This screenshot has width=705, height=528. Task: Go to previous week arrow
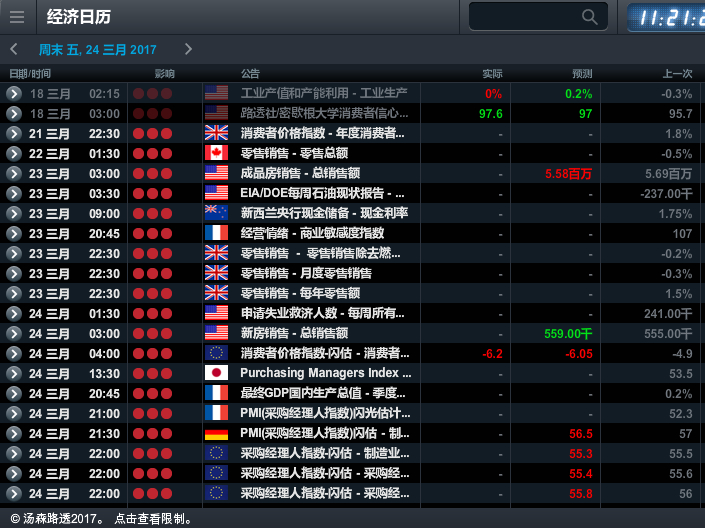[14, 49]
